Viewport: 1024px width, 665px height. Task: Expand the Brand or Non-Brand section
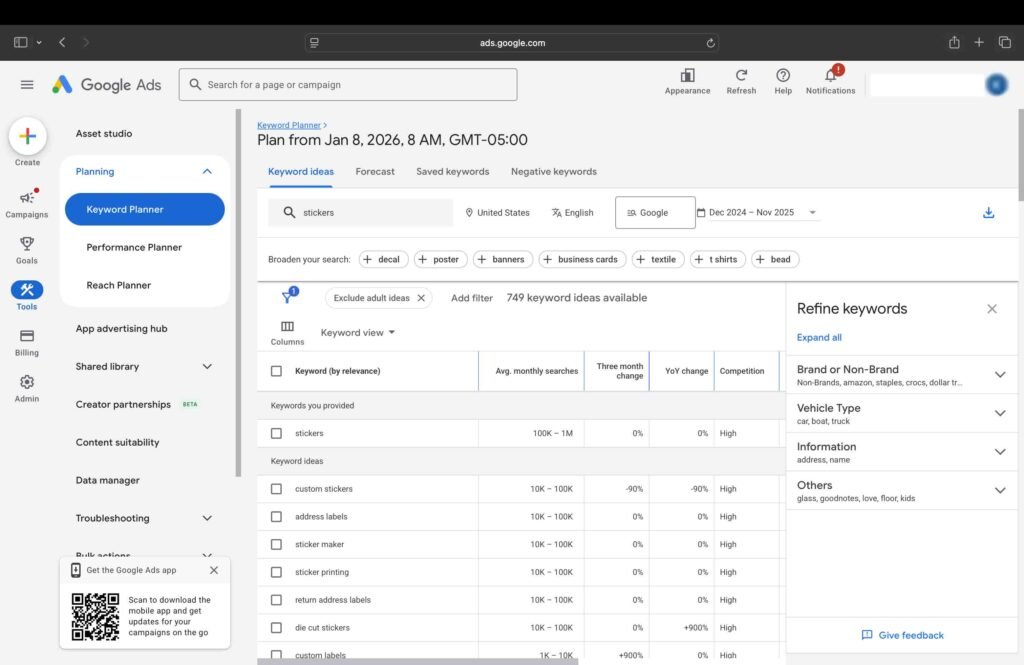(x=999, y=375)
